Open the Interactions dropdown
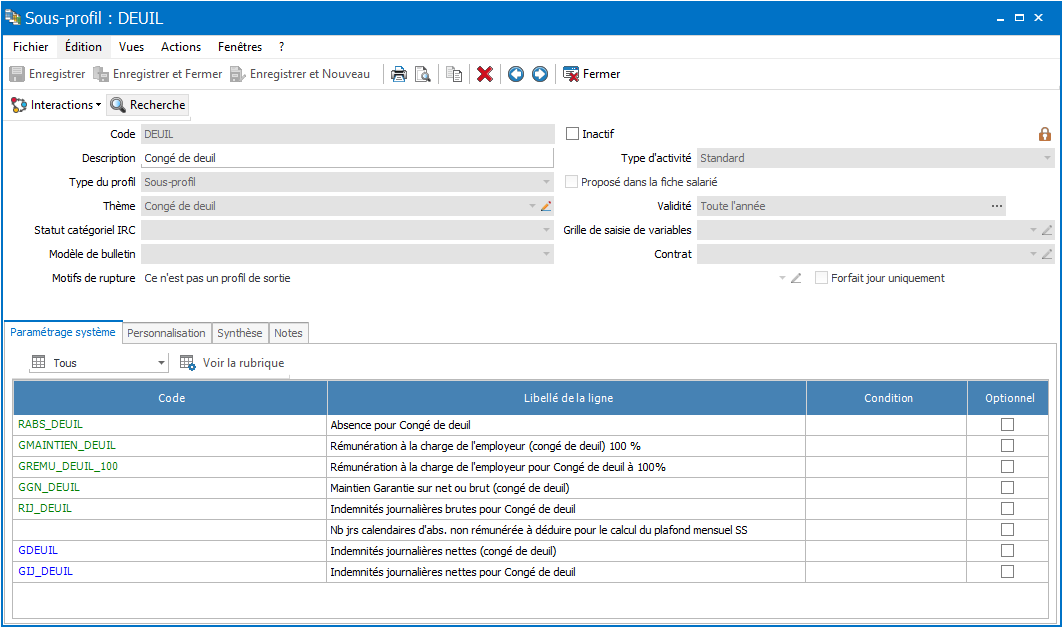 (56, 105)
